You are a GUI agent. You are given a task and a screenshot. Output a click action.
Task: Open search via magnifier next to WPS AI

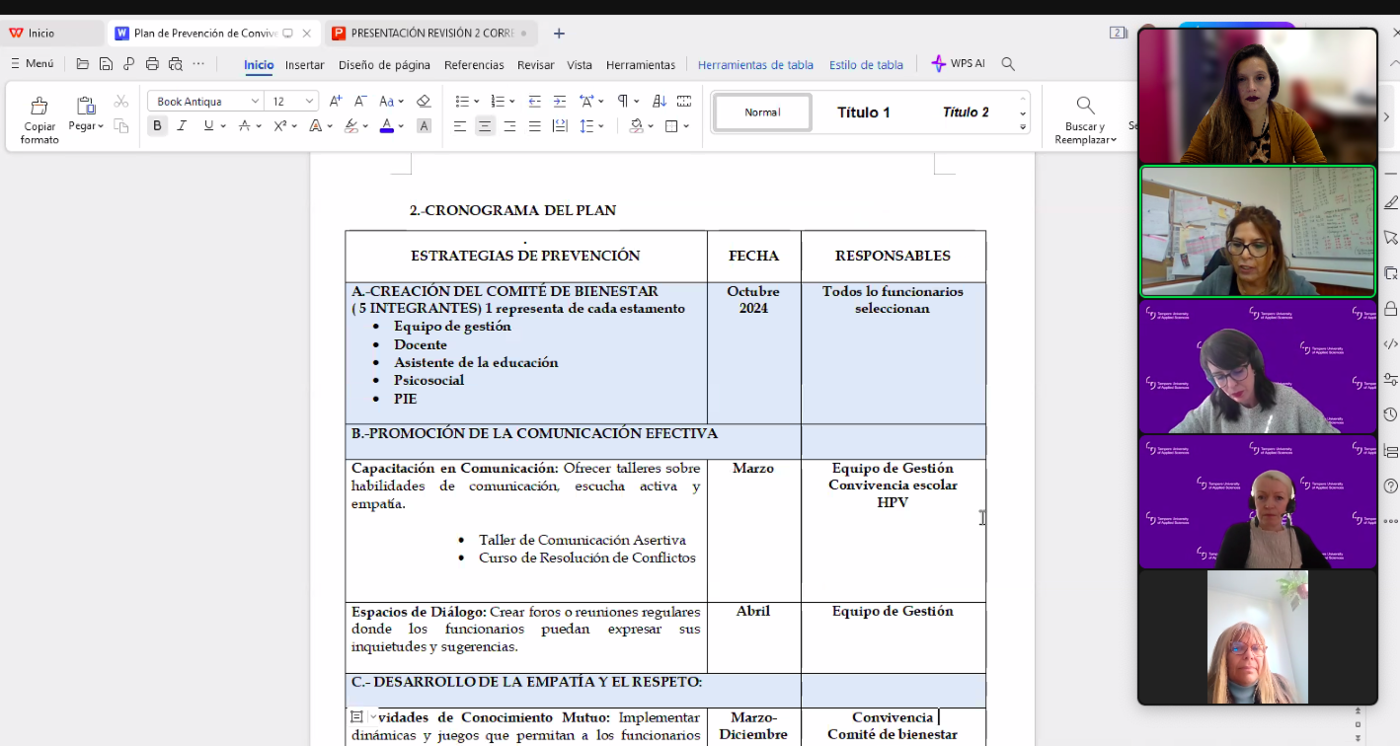point(1008,64)
